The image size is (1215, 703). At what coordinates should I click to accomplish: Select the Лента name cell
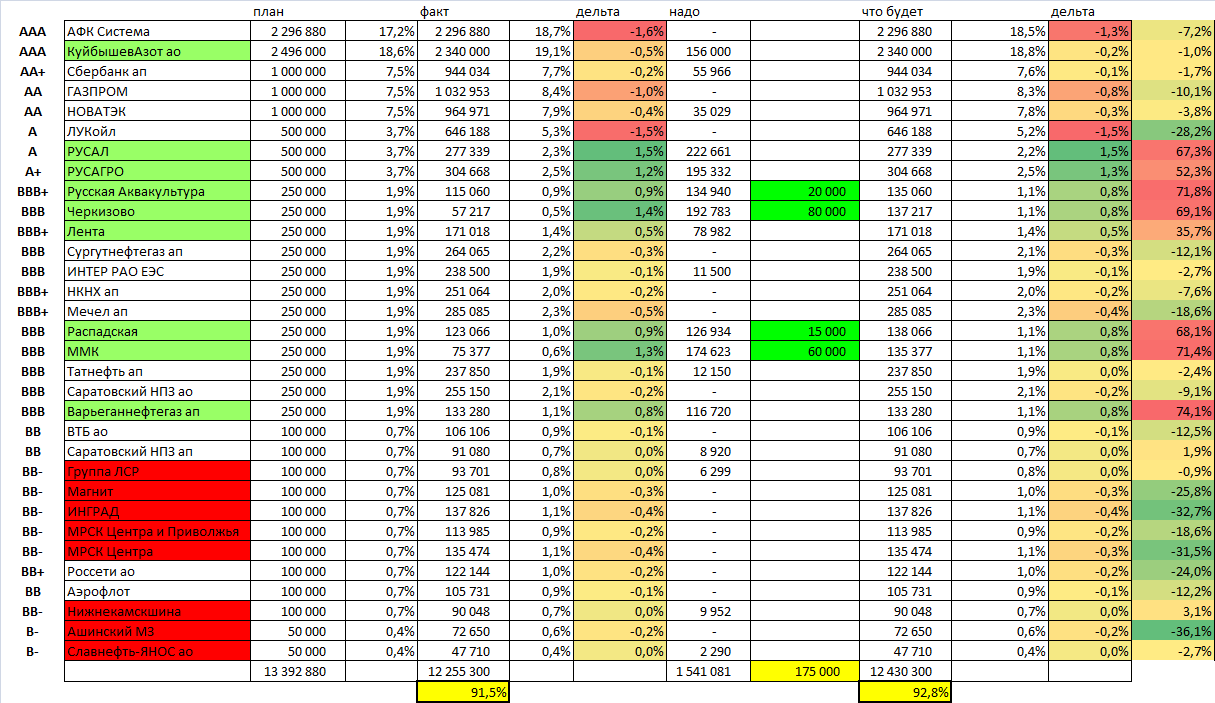coord(156,231)
